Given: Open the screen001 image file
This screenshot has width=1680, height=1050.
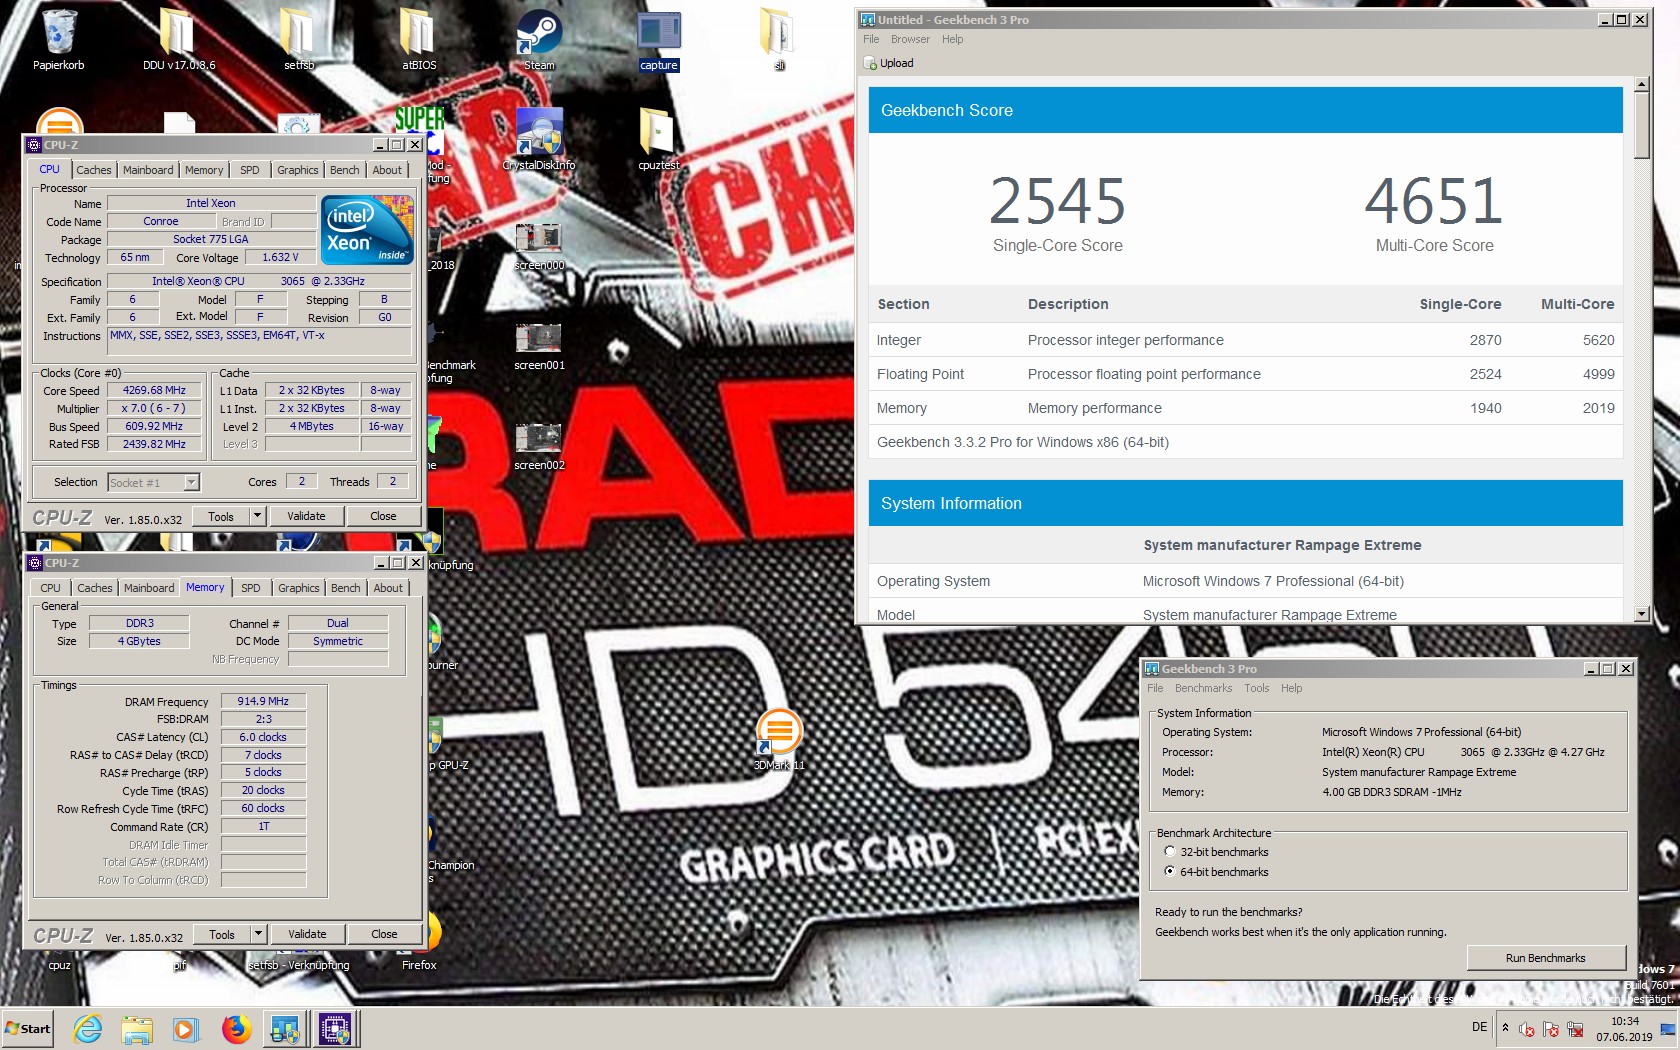Looking at the screenshot, I should tap(539, 346).
